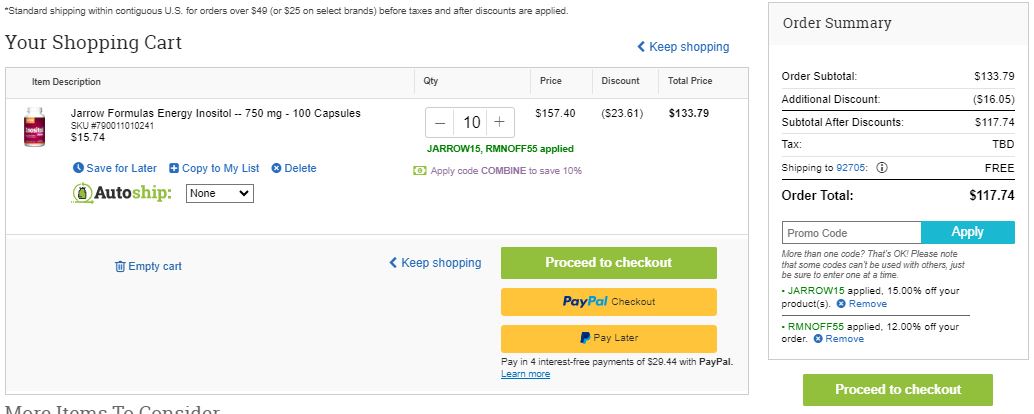Click the Empty cart trash icon

120,266
